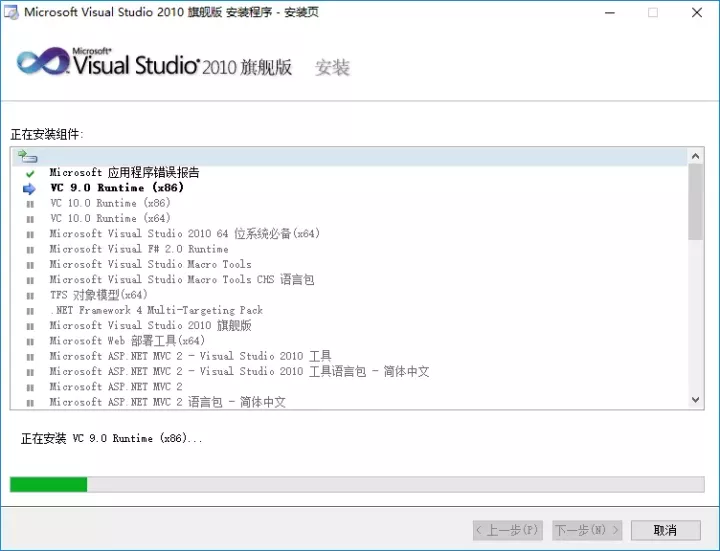Click the 下一步(N) next button
This screenshot has width=720, height=551.
587,530
